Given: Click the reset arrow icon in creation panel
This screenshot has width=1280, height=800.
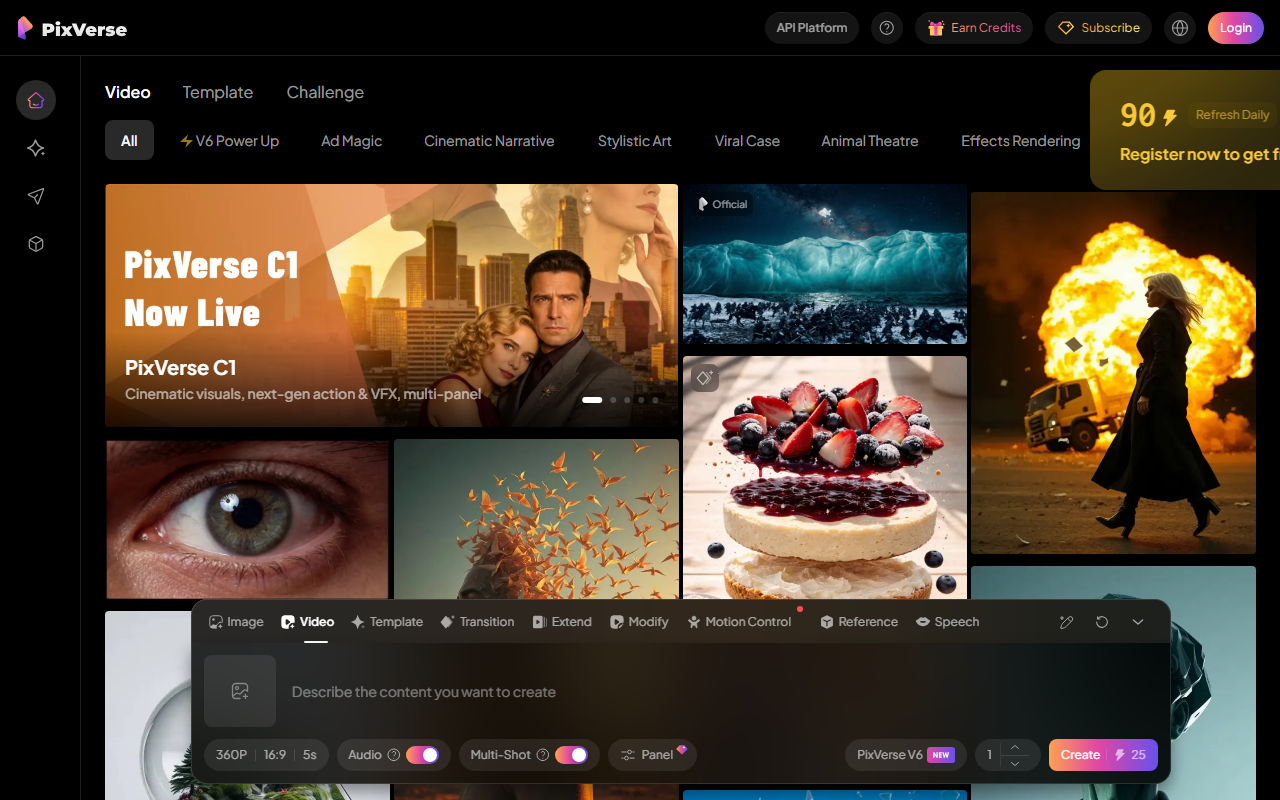Looking at the screenshot, I should pos(1102,622).
